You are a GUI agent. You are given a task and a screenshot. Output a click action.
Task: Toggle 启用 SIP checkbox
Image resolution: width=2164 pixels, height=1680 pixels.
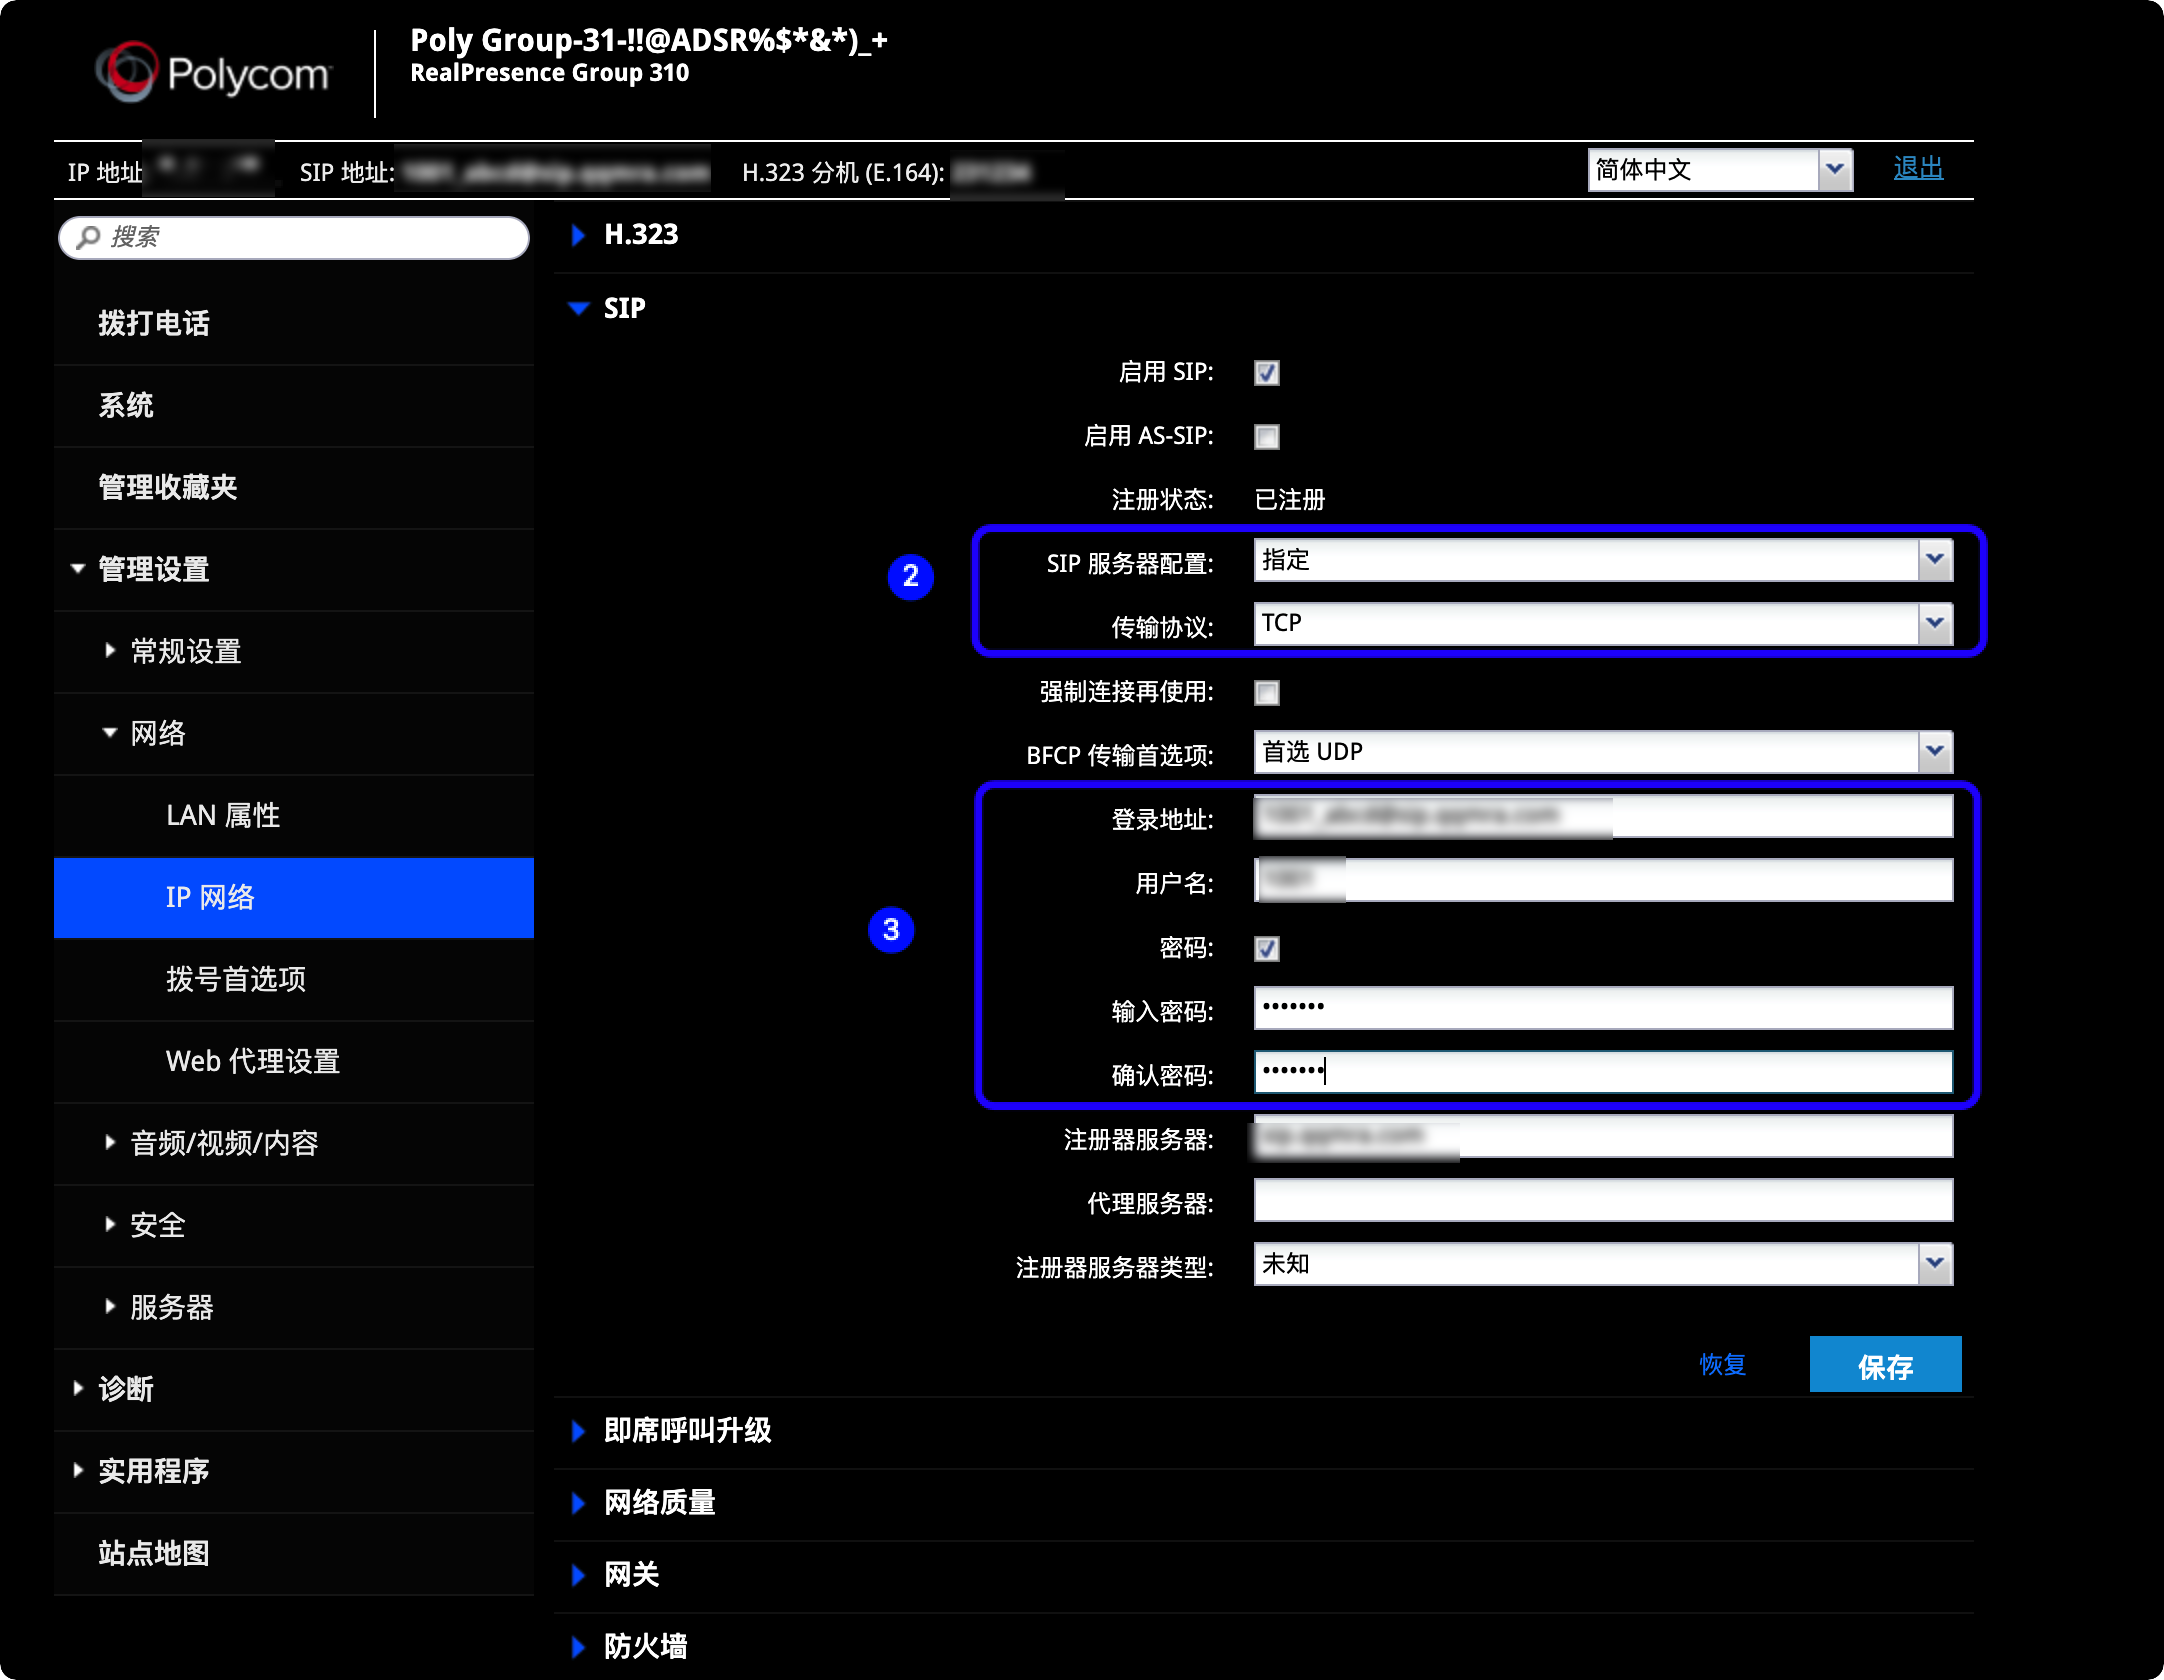coord(1267,373)
